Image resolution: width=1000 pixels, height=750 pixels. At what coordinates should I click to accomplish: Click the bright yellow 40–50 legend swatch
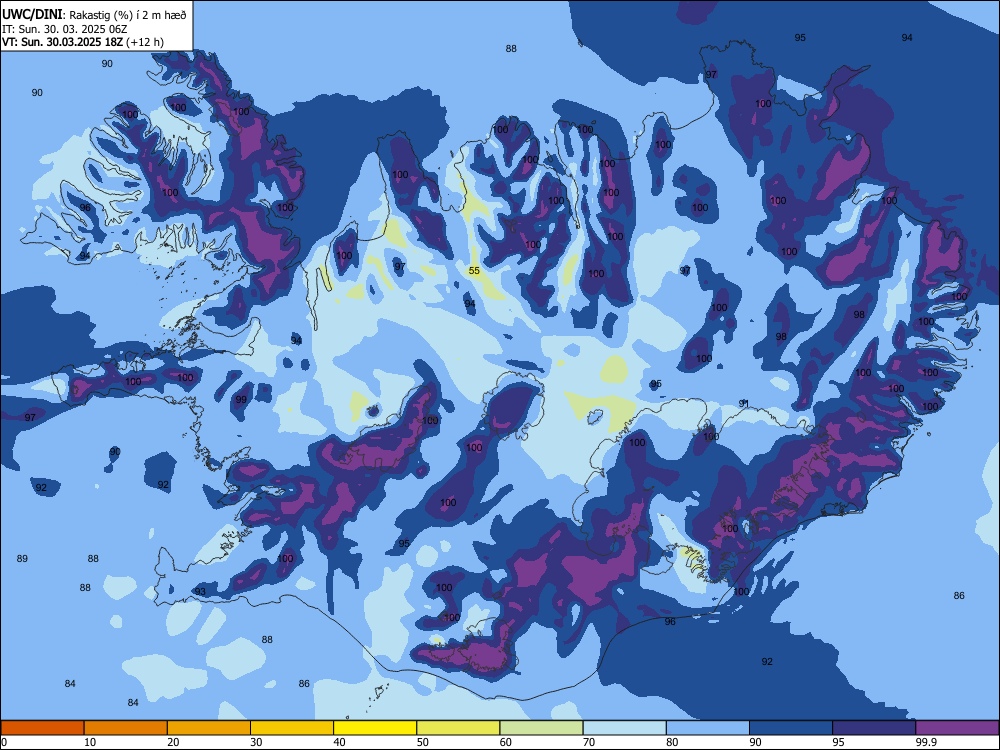pyautogui.click(x=375, y=728)
